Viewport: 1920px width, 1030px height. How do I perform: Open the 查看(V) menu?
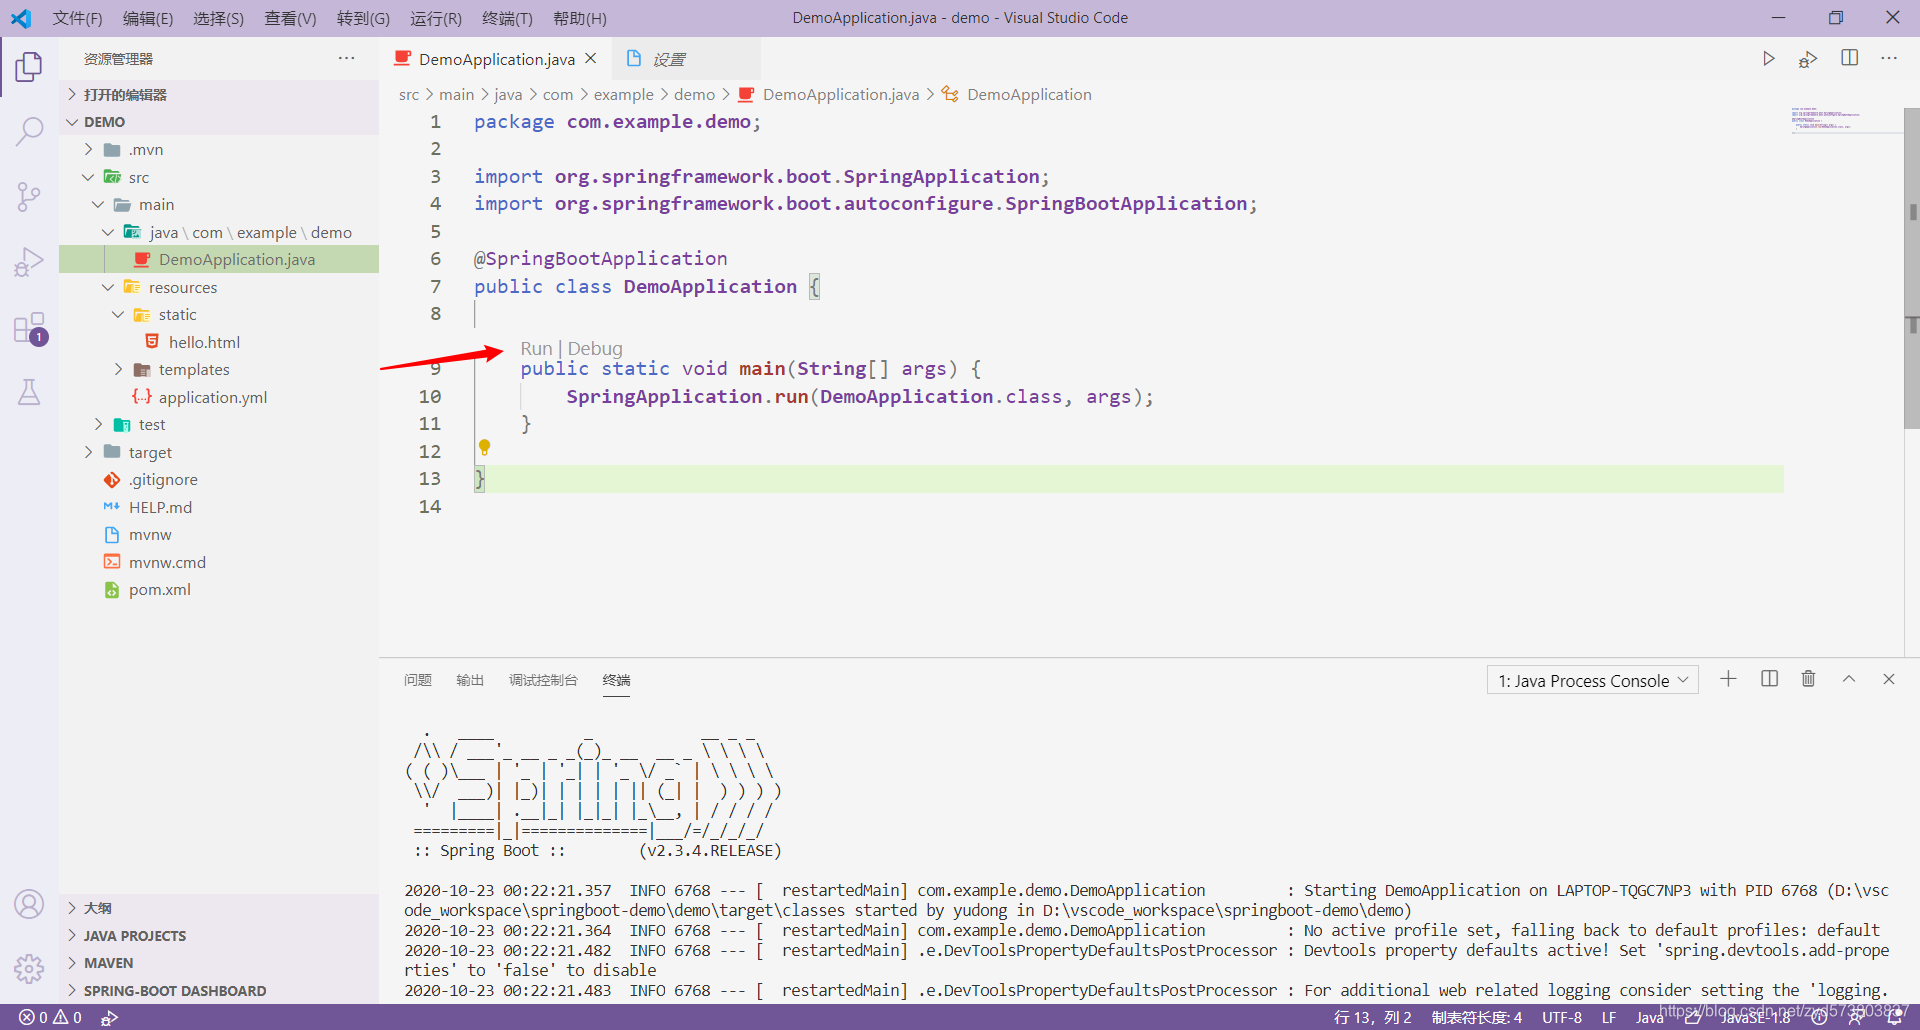point(290,18)
